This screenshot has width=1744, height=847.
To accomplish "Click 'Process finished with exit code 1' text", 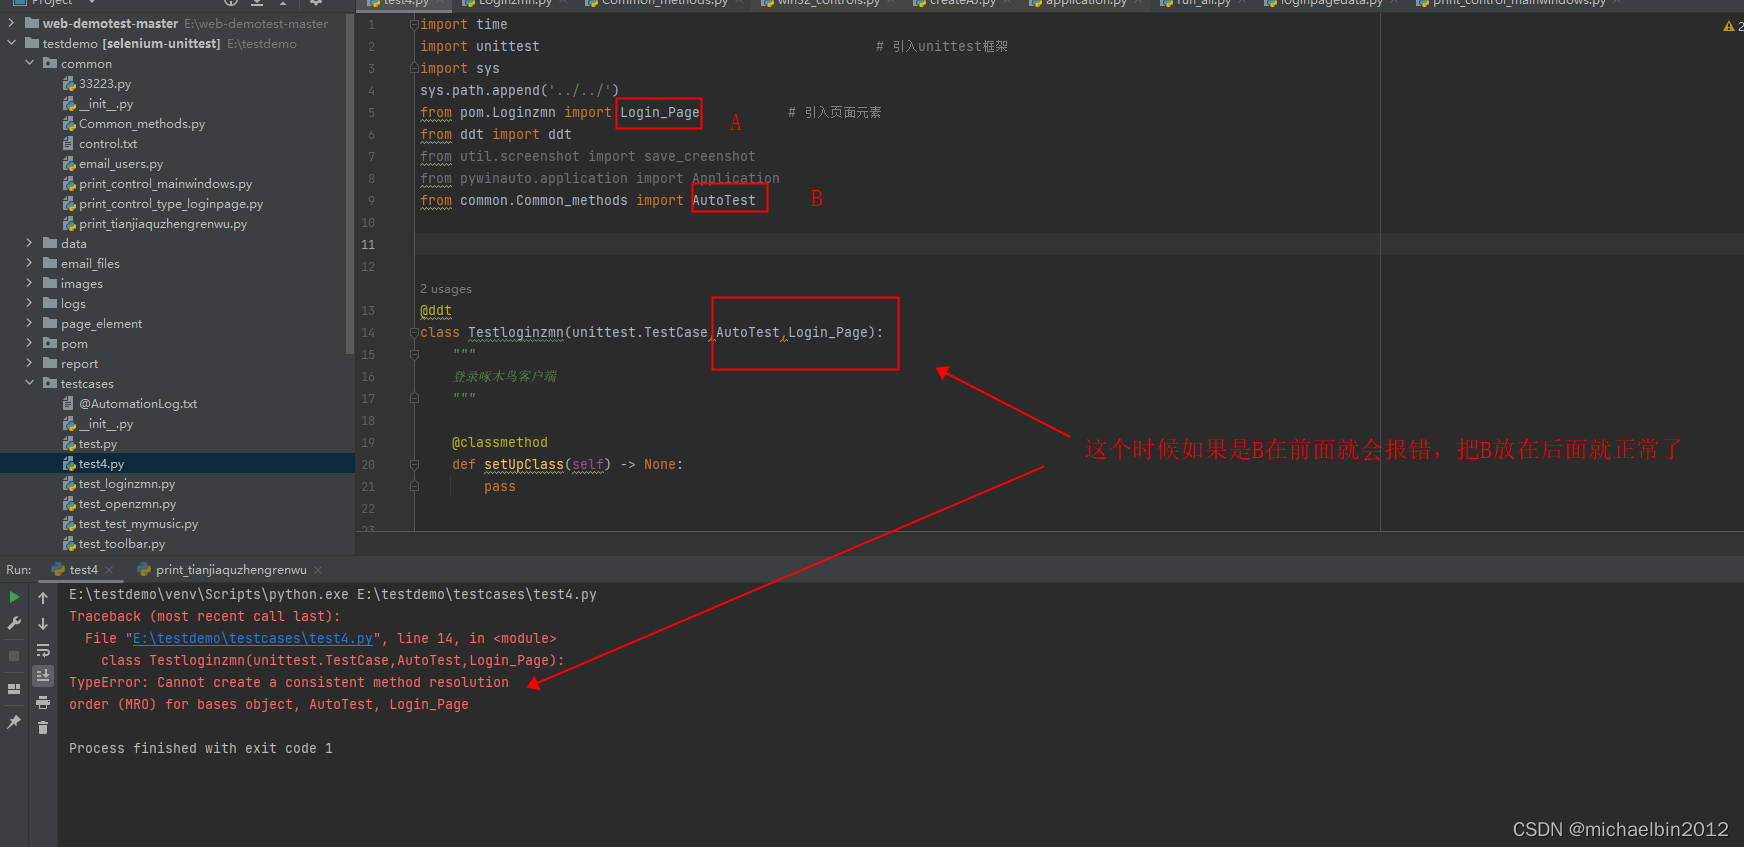I will (201, 748).
